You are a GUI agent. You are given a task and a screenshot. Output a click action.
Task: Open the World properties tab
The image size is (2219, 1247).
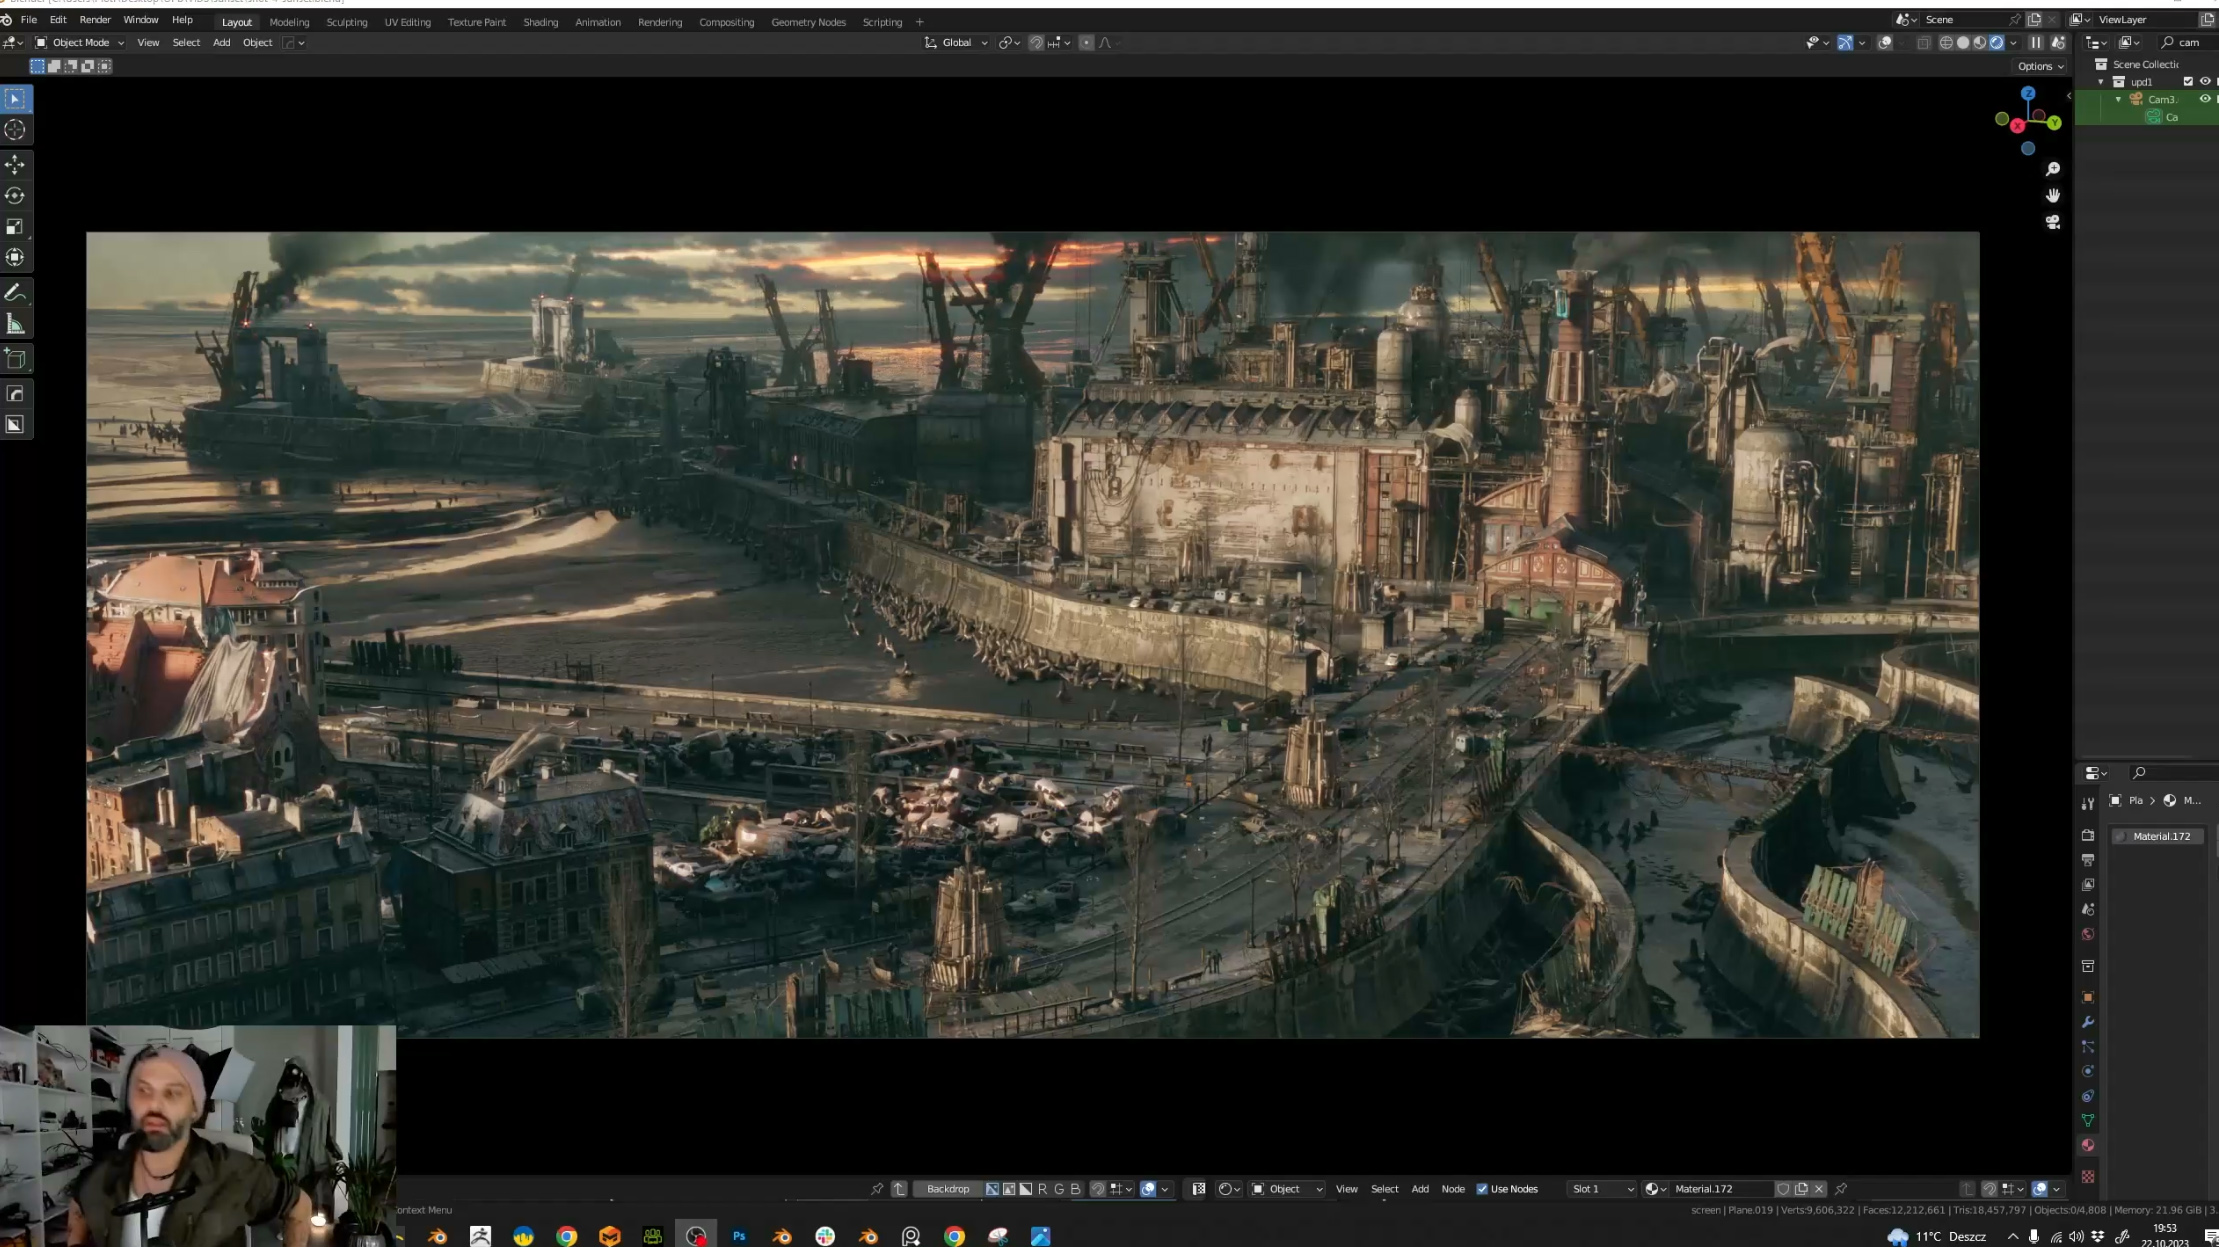pyautogui.click(x=2088, y=935)
